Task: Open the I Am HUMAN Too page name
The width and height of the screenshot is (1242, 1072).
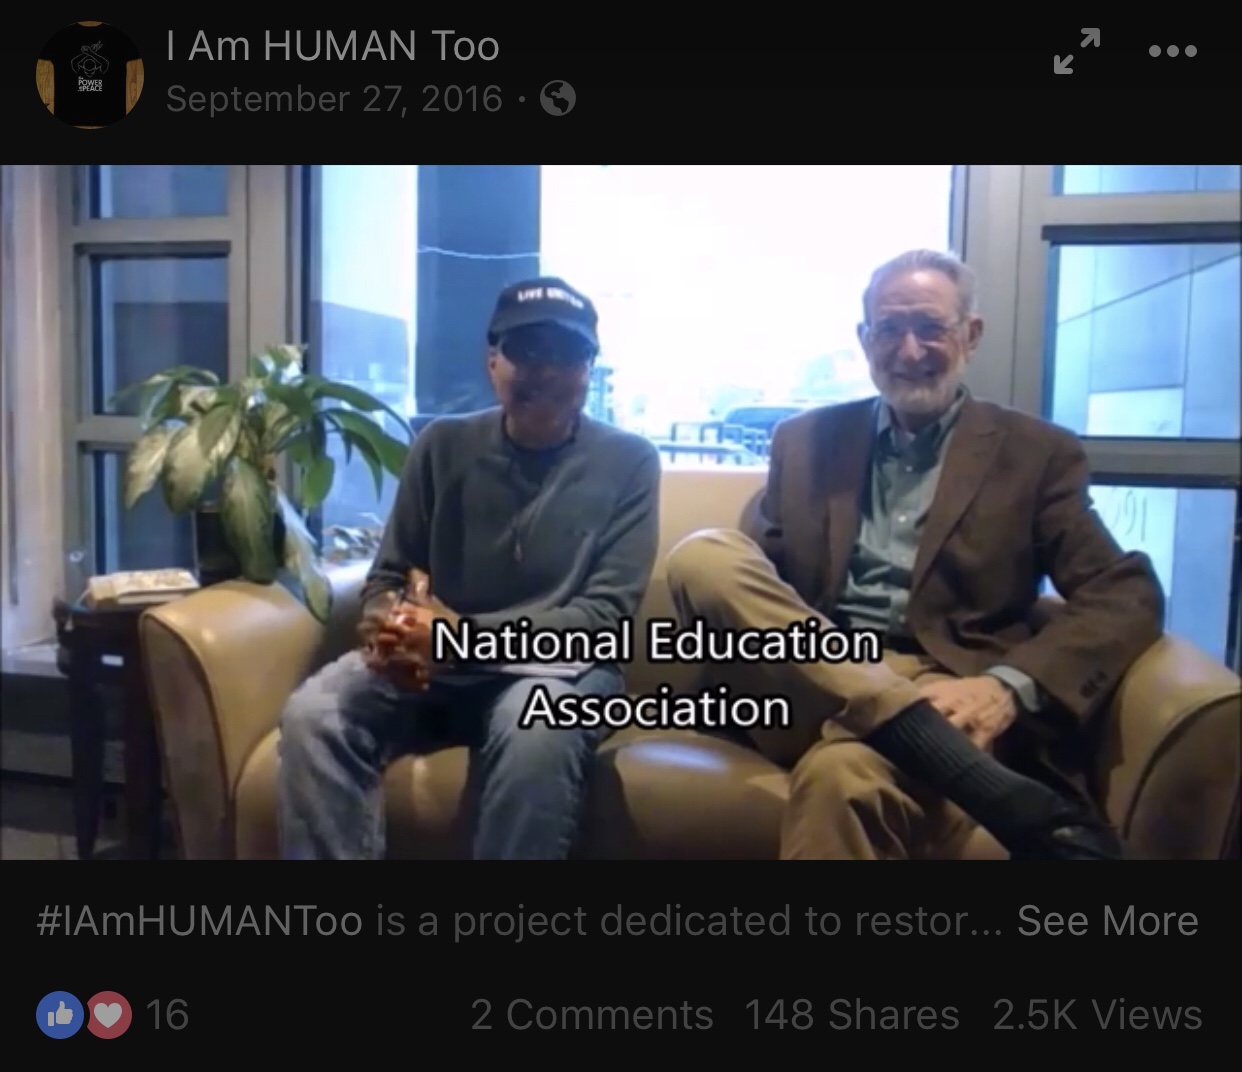Action: [x=332, y=46]
